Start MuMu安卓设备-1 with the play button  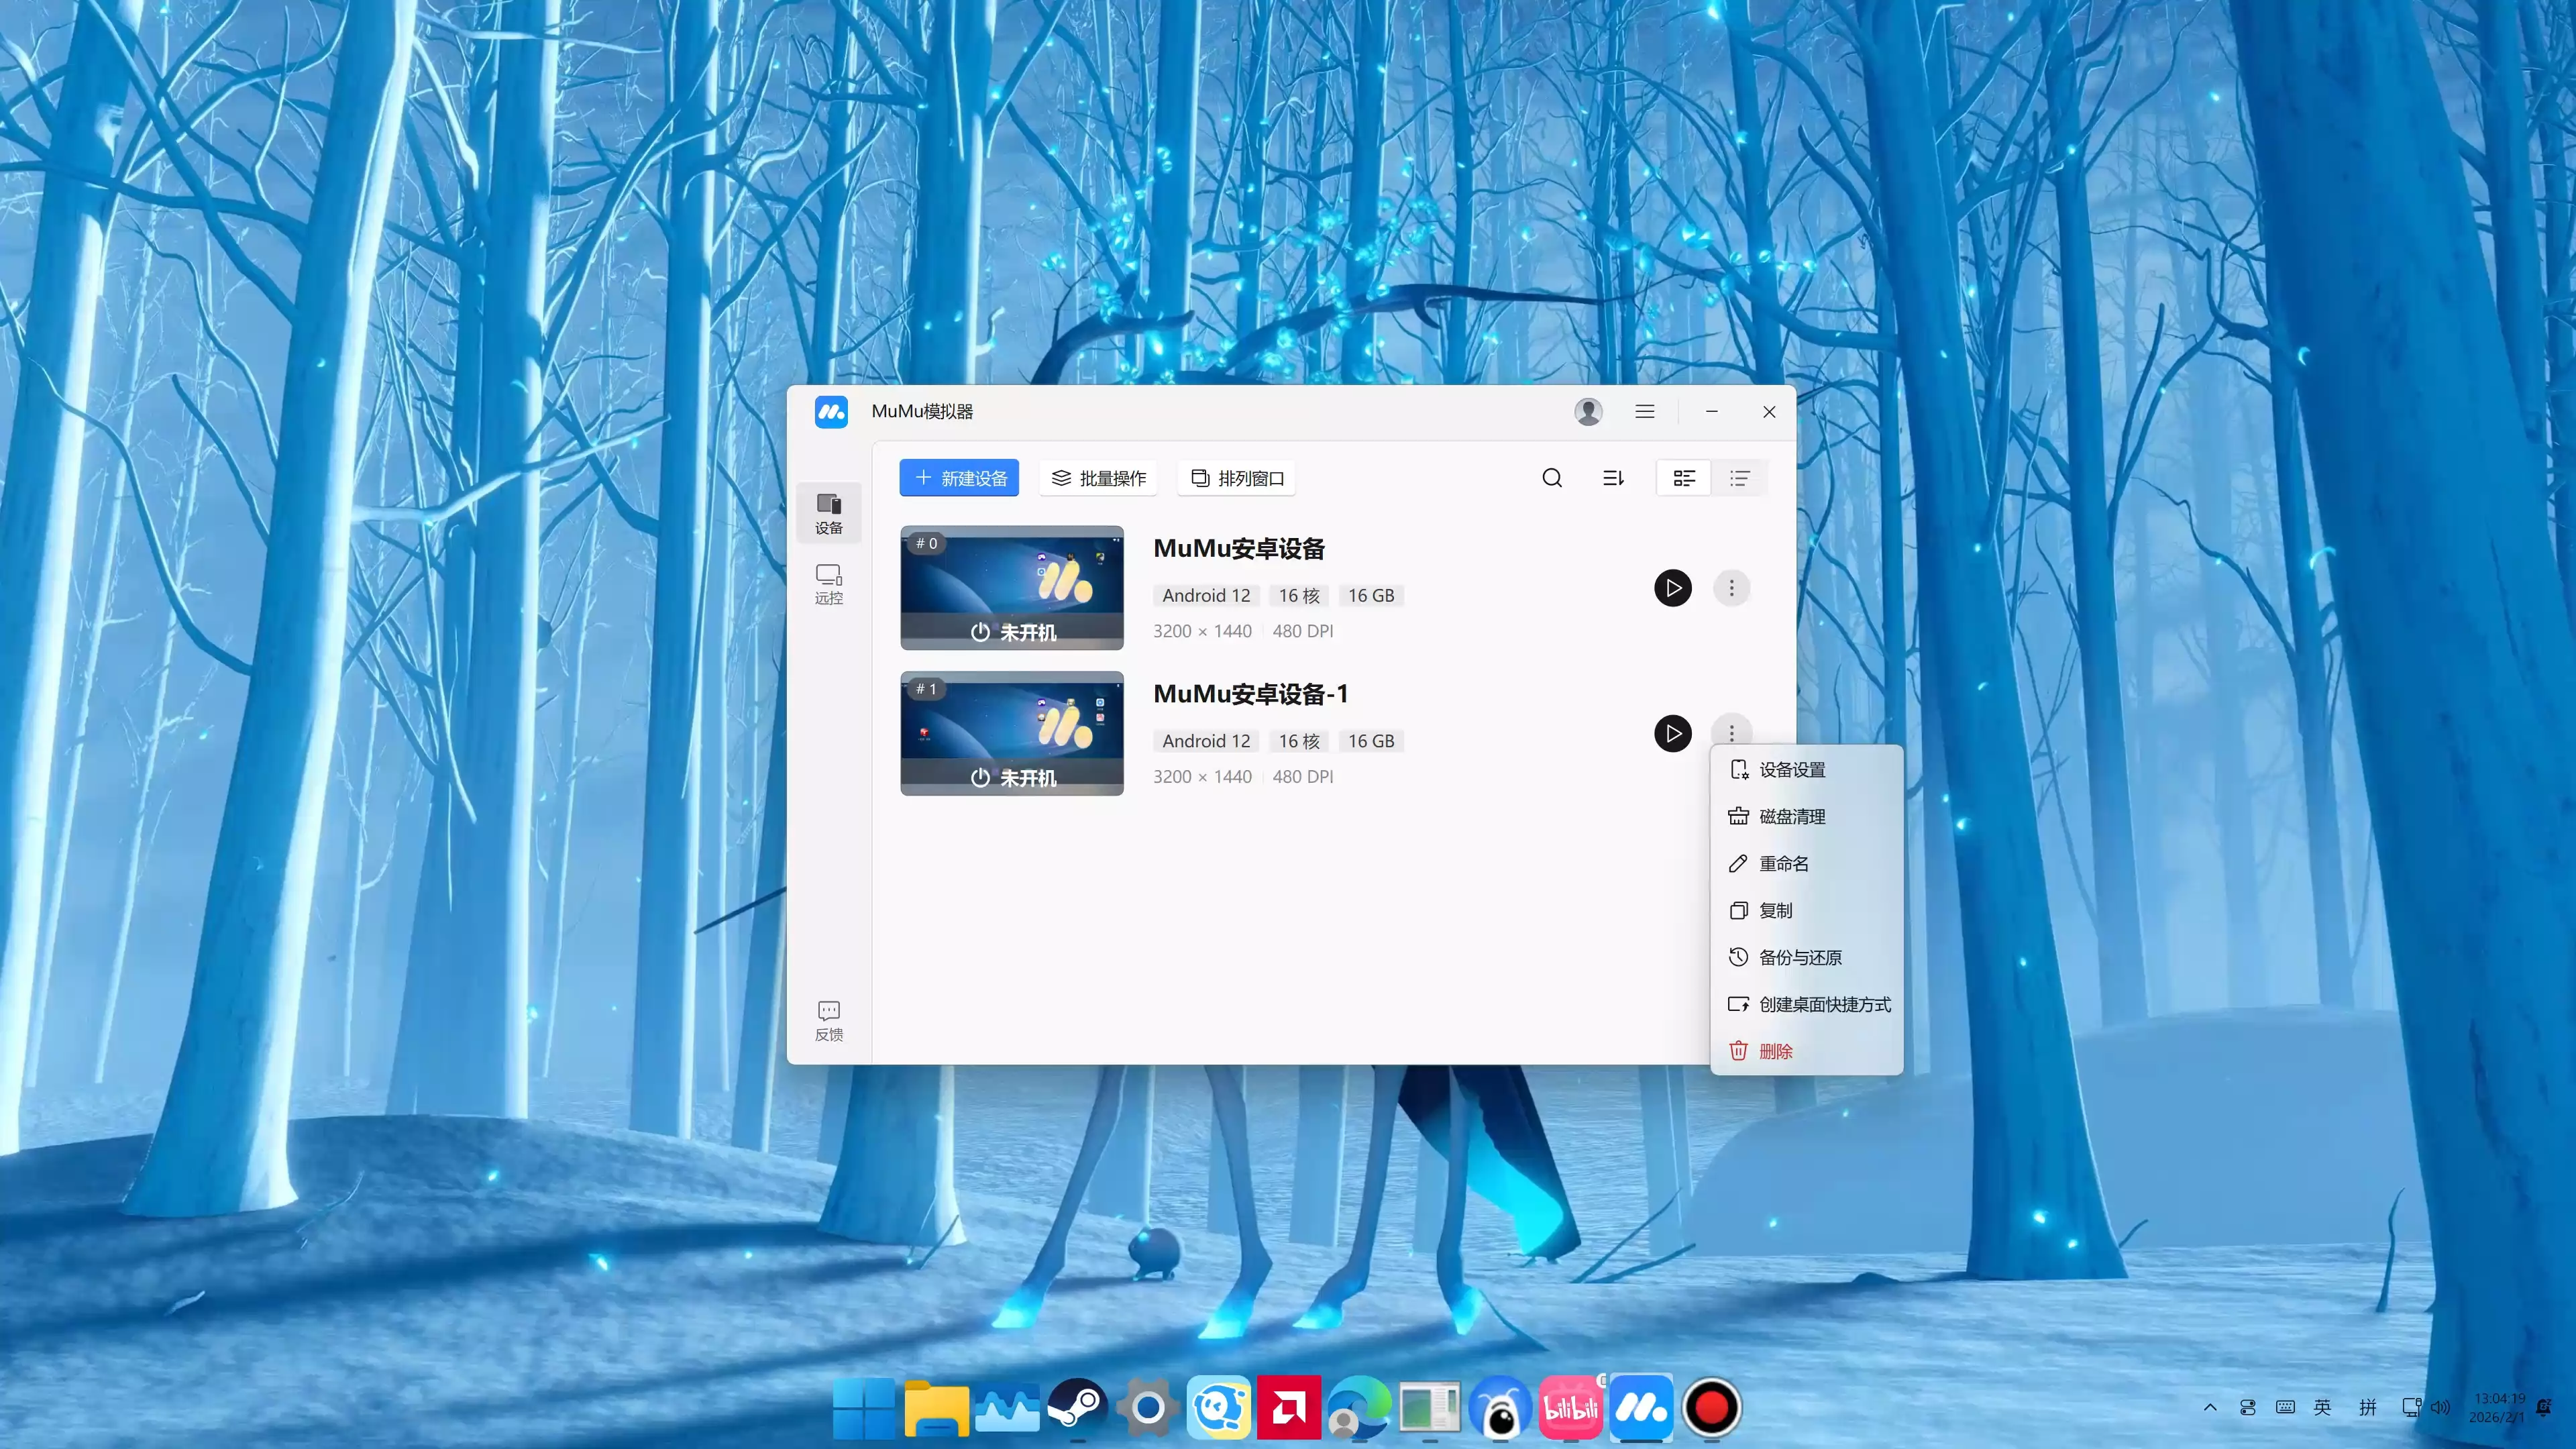coord(1672,734)
